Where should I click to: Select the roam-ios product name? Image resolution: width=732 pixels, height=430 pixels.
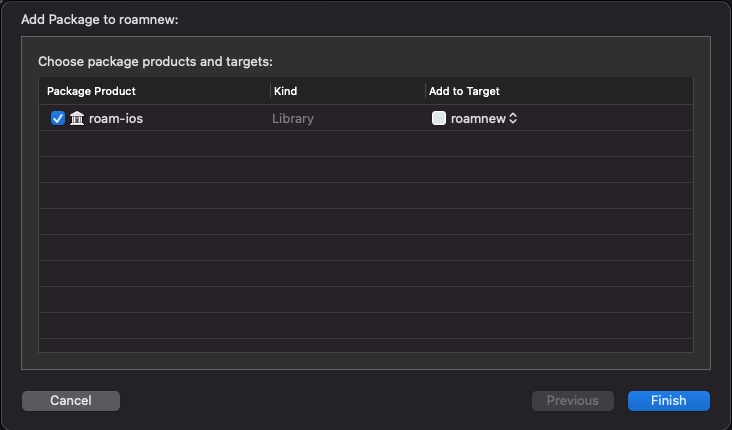[116, 118]
